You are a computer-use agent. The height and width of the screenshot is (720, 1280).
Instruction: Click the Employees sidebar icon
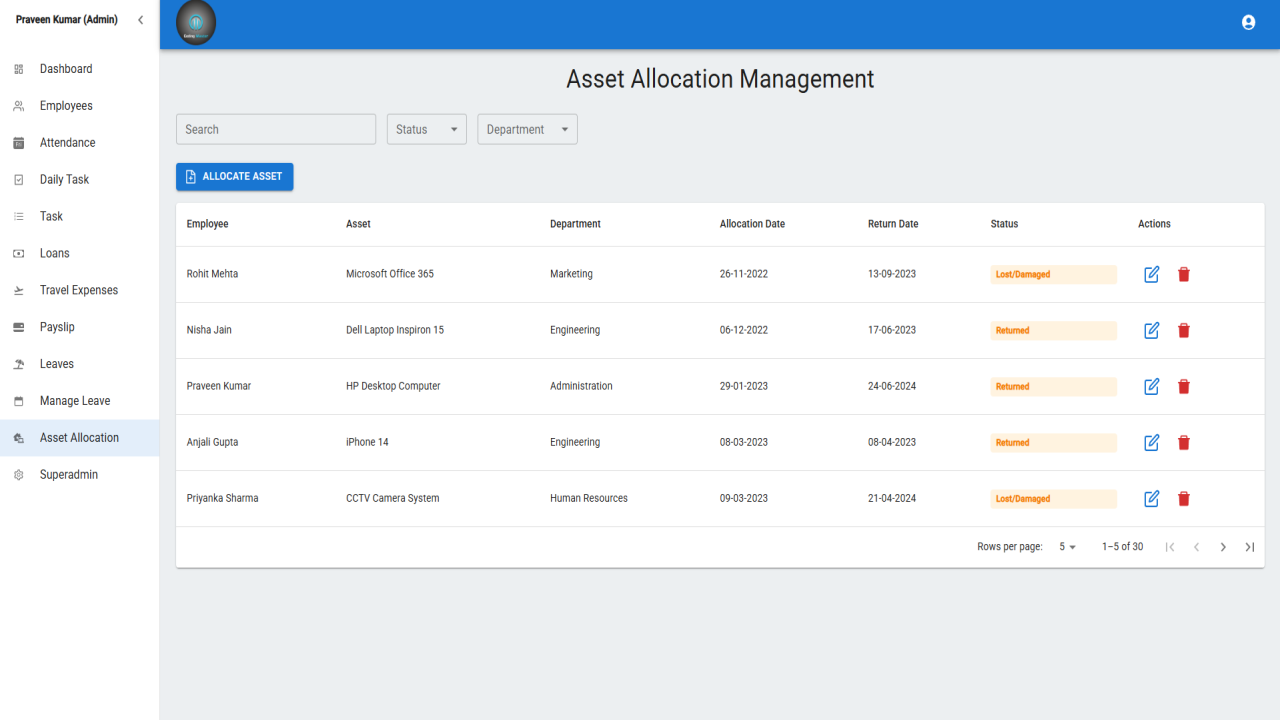(x=18, y=106)
